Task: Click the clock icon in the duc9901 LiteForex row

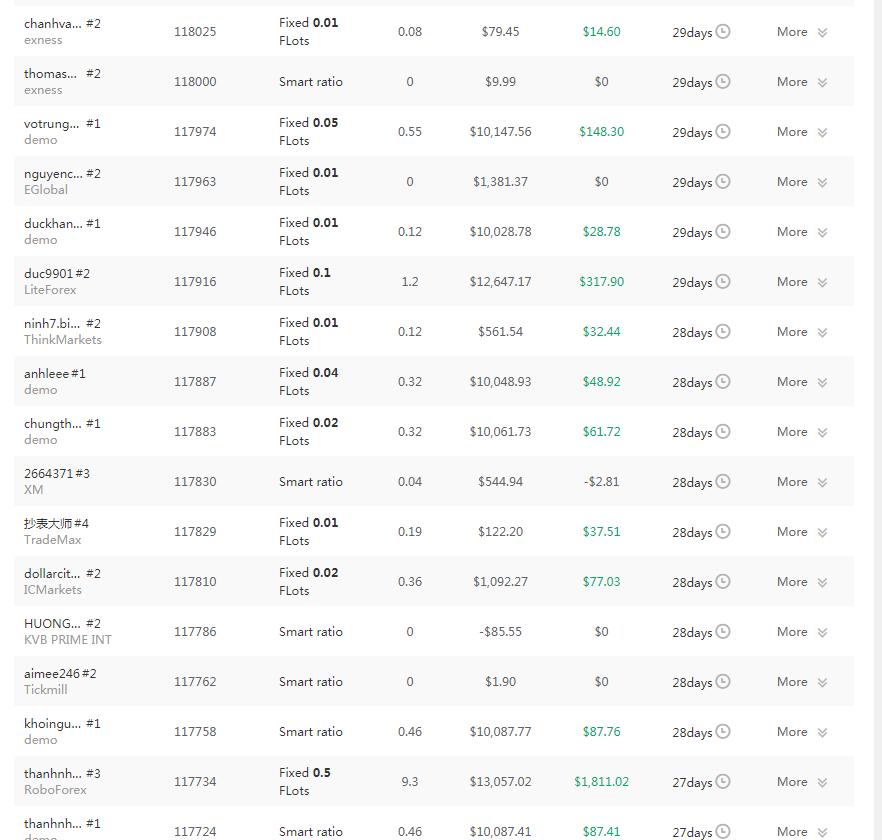Action: click(722, 281)
